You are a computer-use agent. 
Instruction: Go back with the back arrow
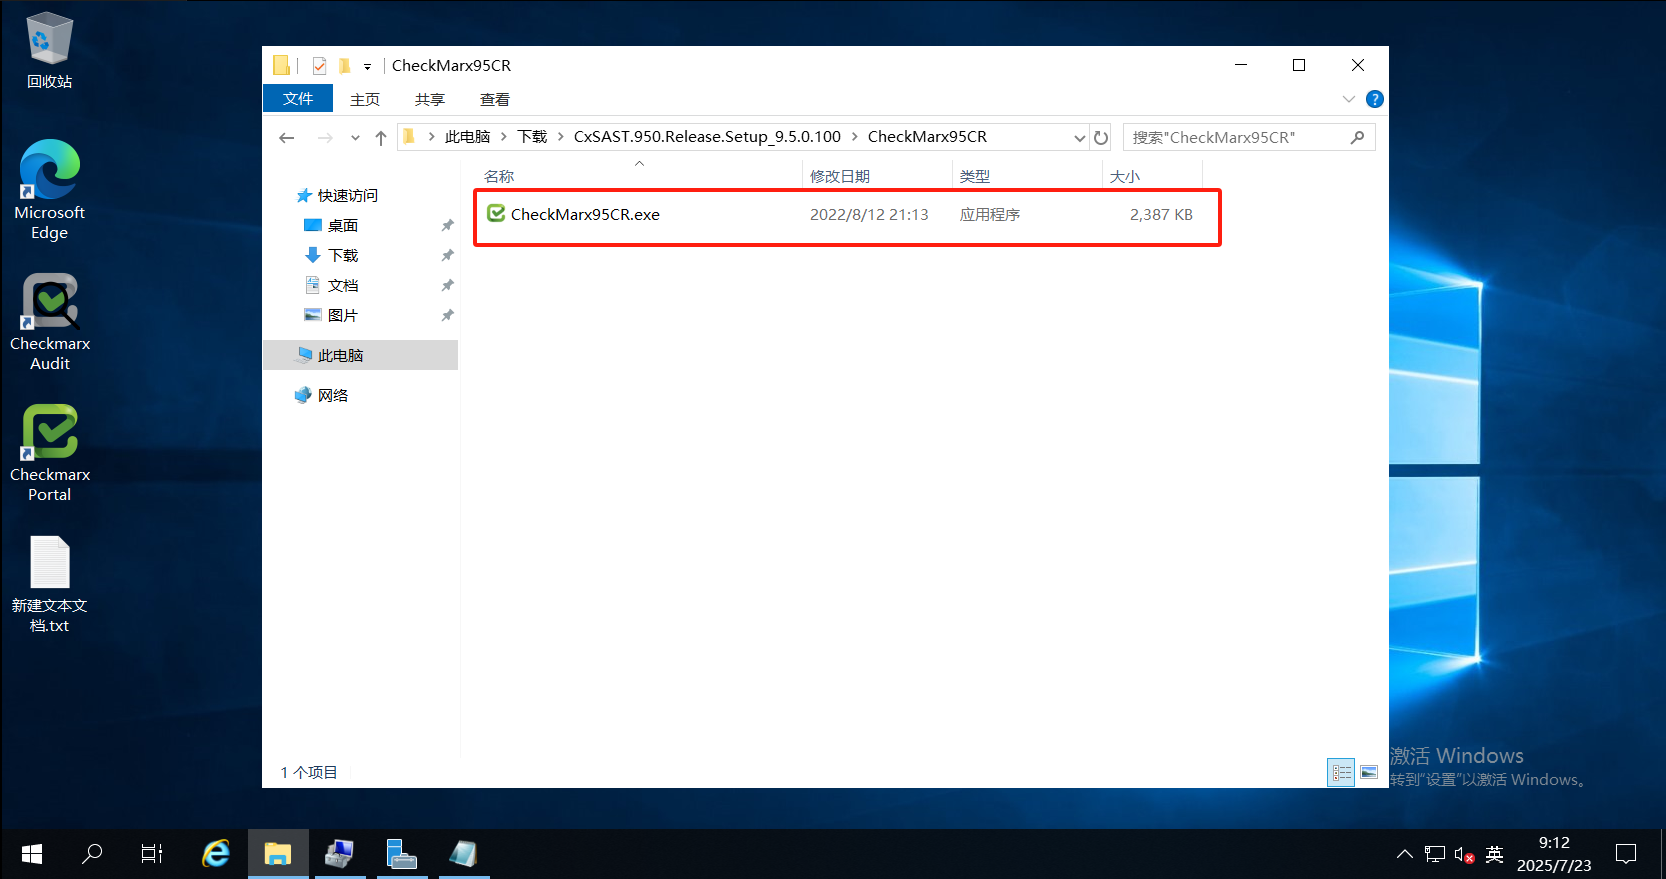(x=287, y=137)
